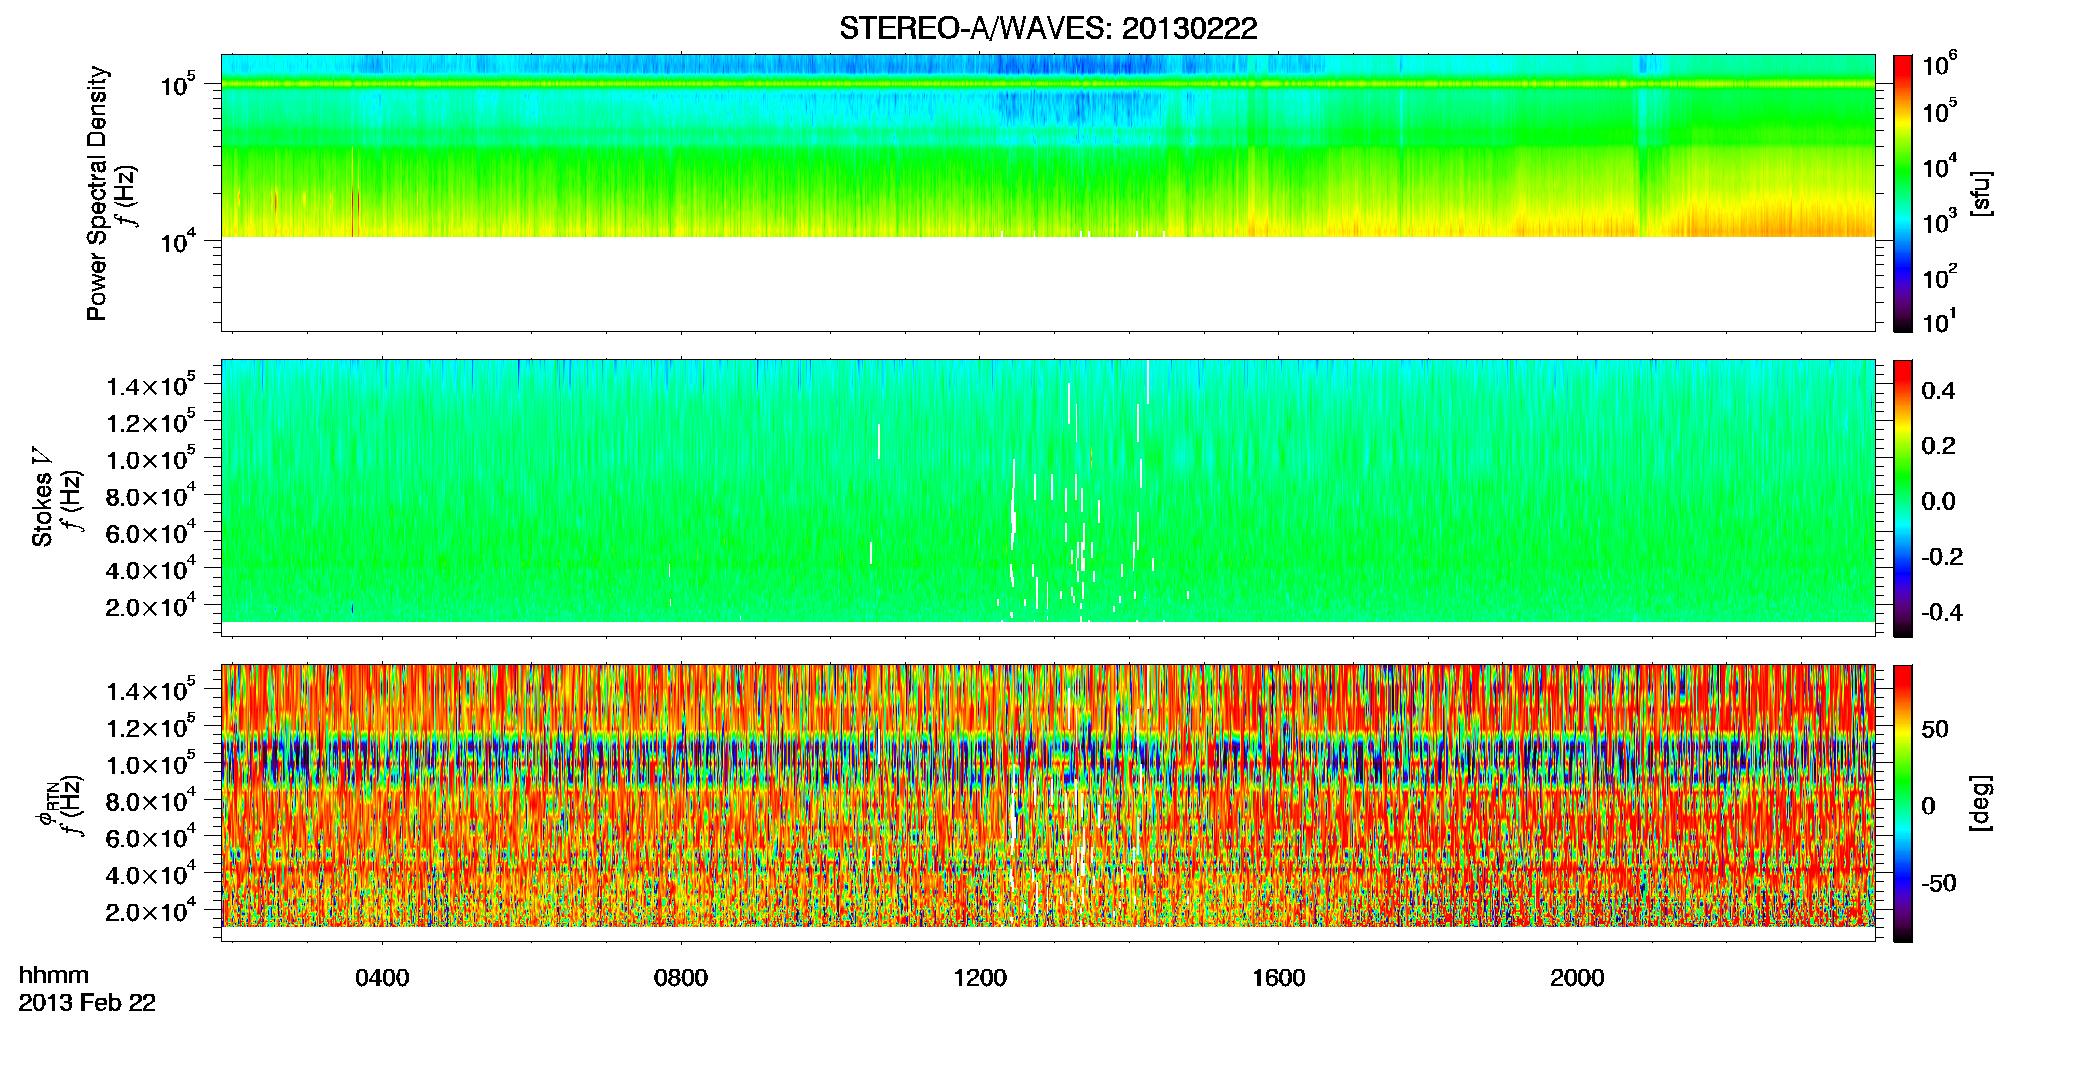Click the STEREO-A/WAVES: 20130222 plot title
This screenshot has height=1080, width=2096.
click(x=1048, y=28)
